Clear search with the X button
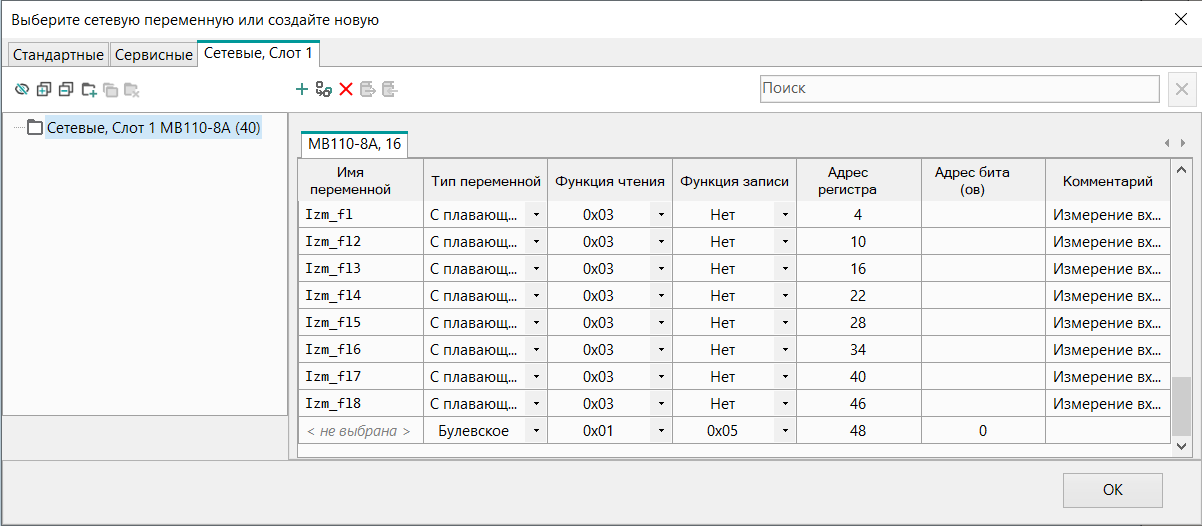 pyautogui.click(x=1181, y=89)
